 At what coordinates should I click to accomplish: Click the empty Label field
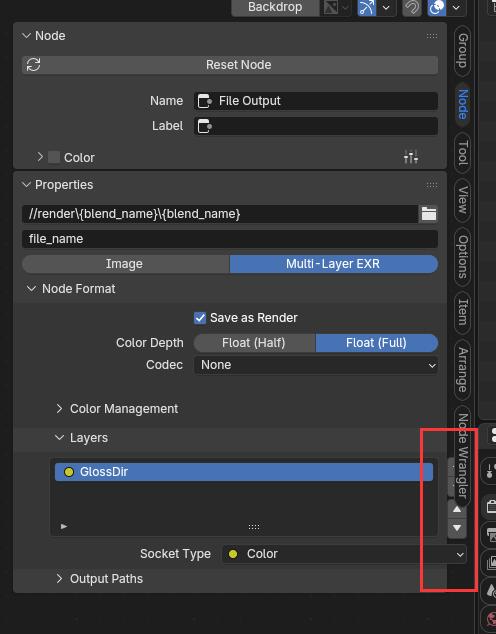pyautogui.click(x=316, y=126)
